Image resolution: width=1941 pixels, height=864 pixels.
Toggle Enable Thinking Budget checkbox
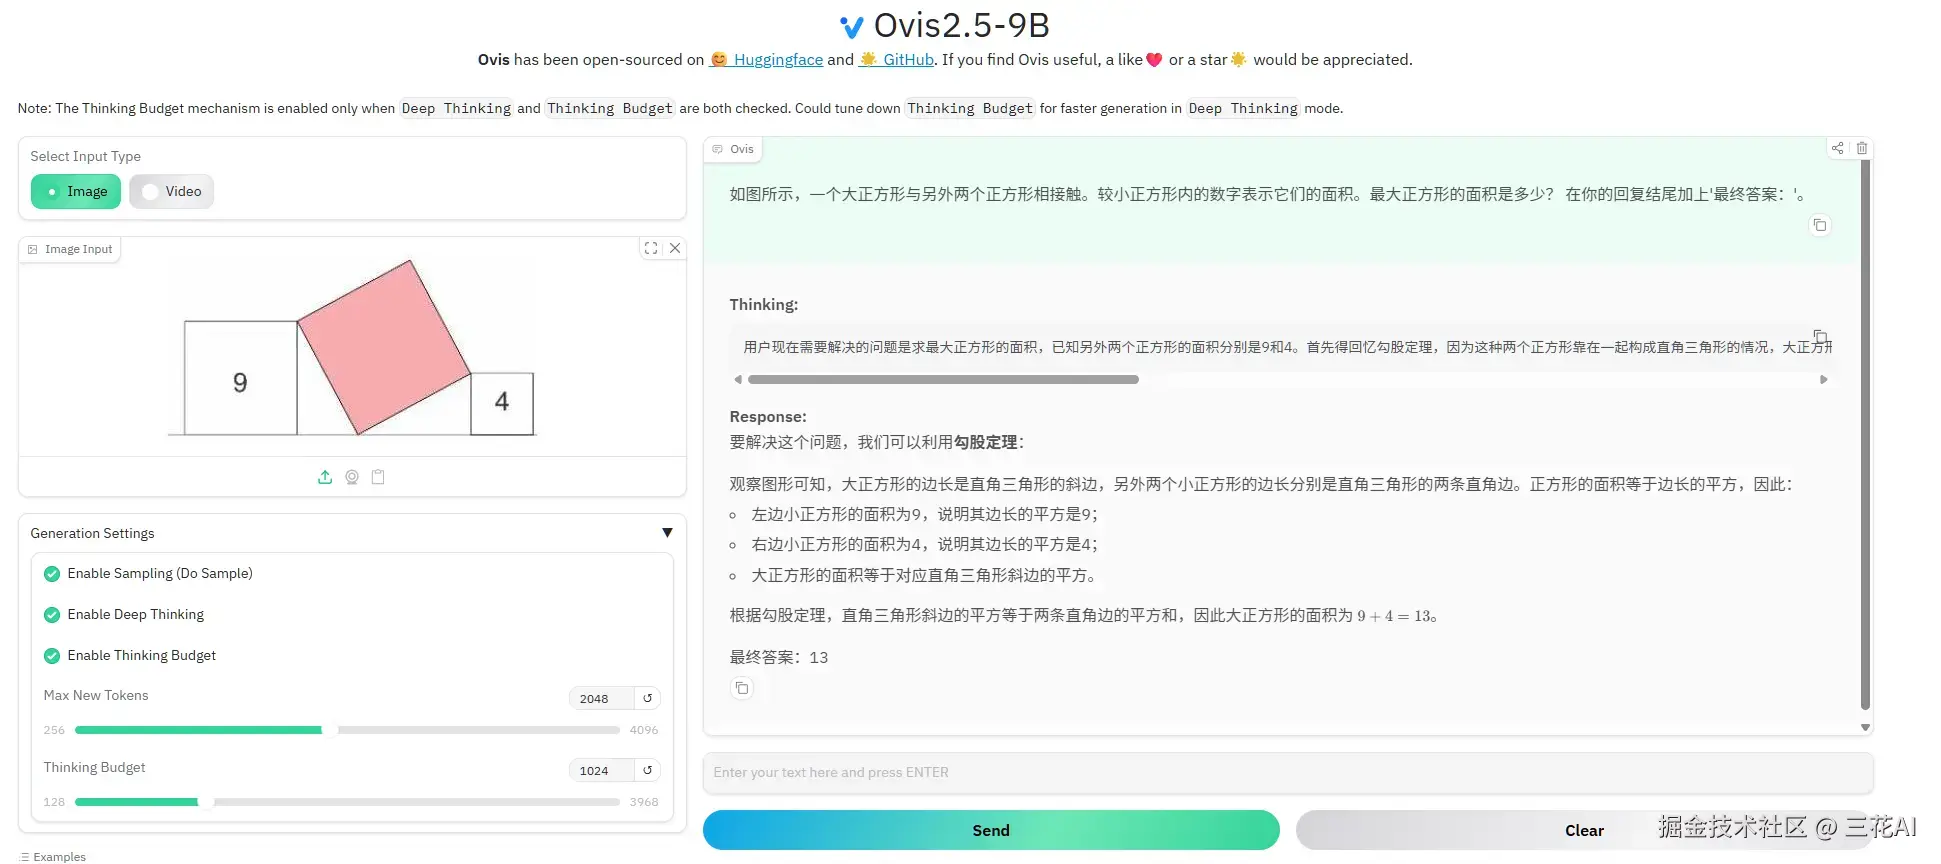tap(52, 656)
